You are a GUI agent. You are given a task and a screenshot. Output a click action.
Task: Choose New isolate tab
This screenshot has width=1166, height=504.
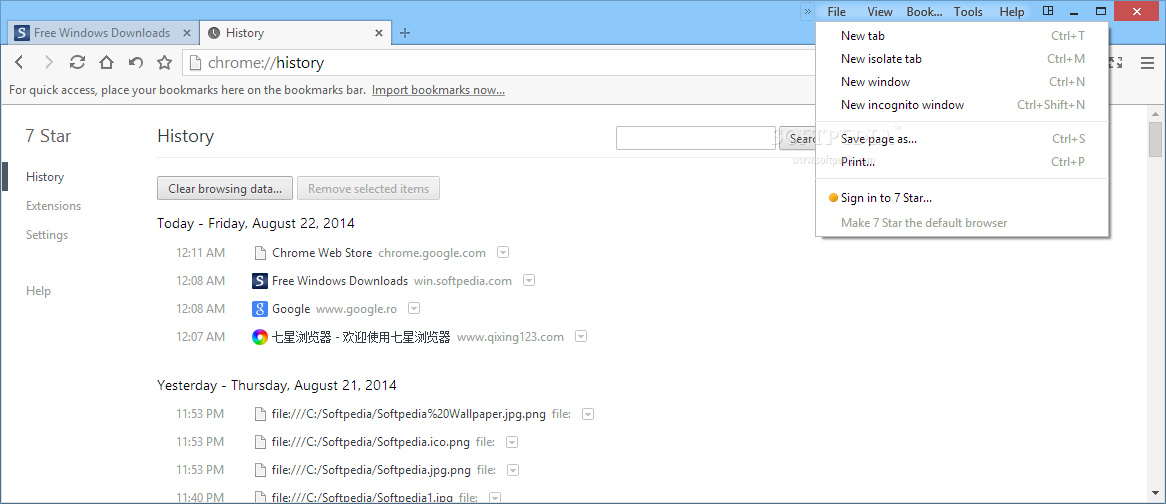pyautogui.click(x=962, y=59)
